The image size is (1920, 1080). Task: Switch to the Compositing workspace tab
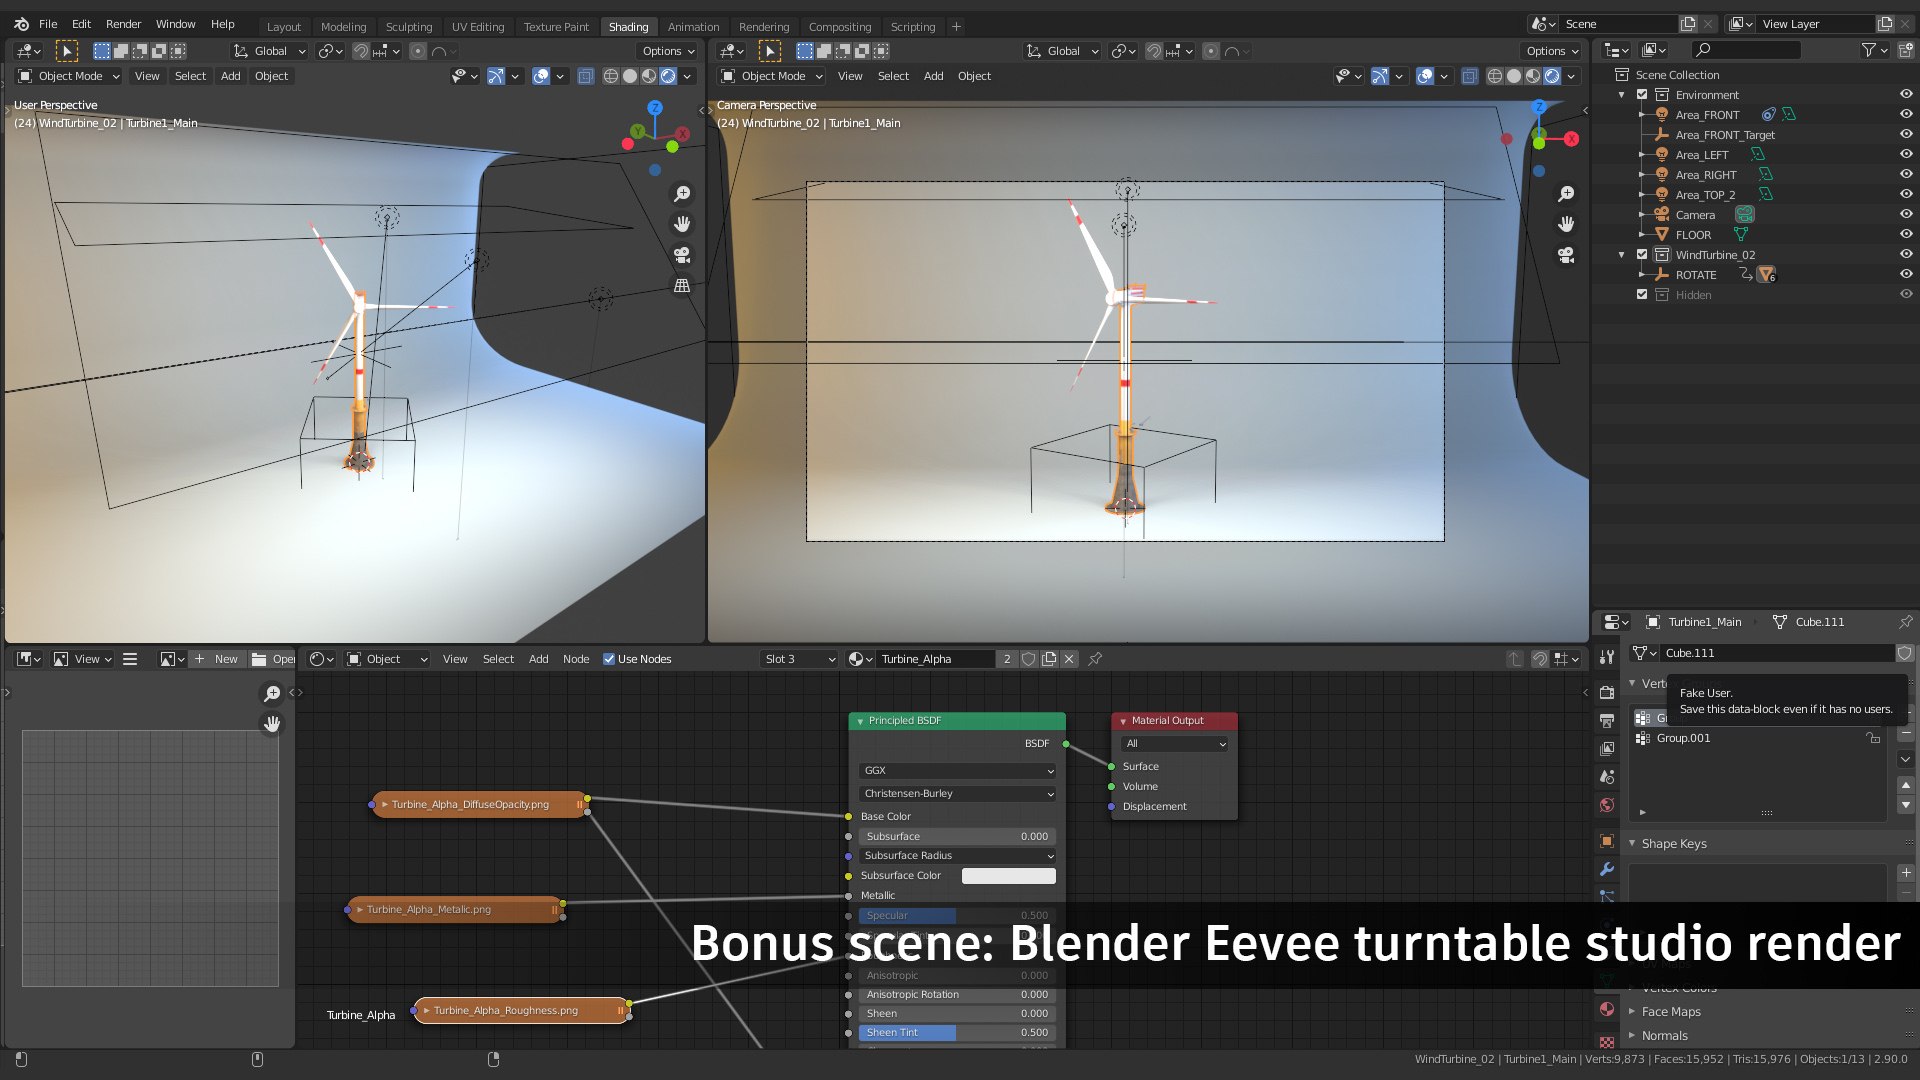pyautogui.click(x=839, y=27)
